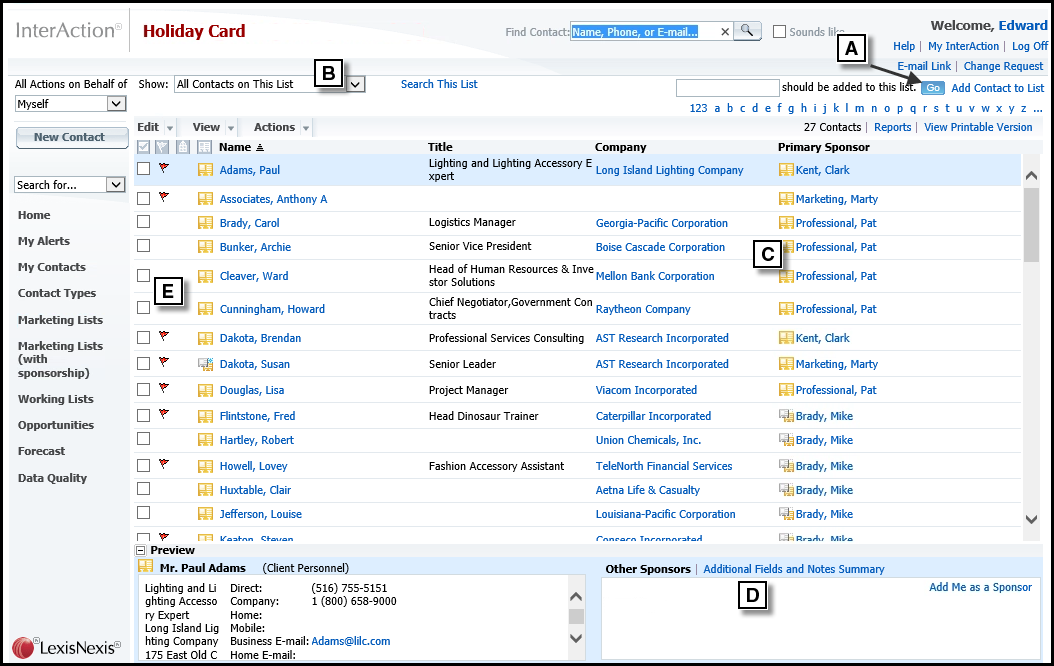
Task: Click Add Me as a Sponsor
Action: tap(980, 587)
